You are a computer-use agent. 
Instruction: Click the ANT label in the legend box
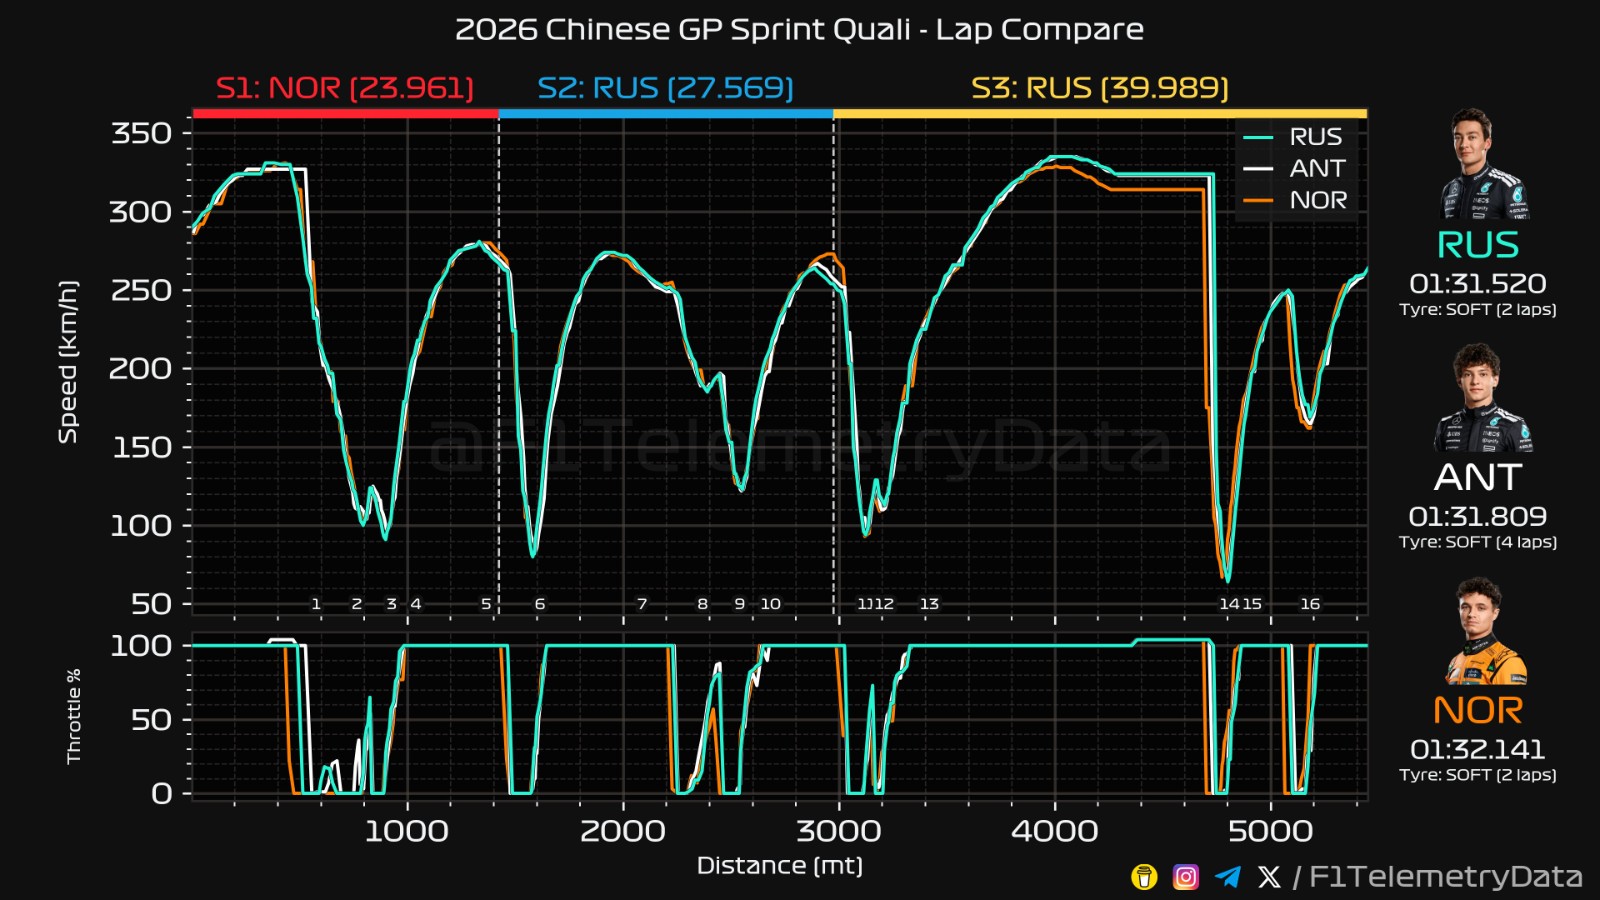pos(1318,169)
